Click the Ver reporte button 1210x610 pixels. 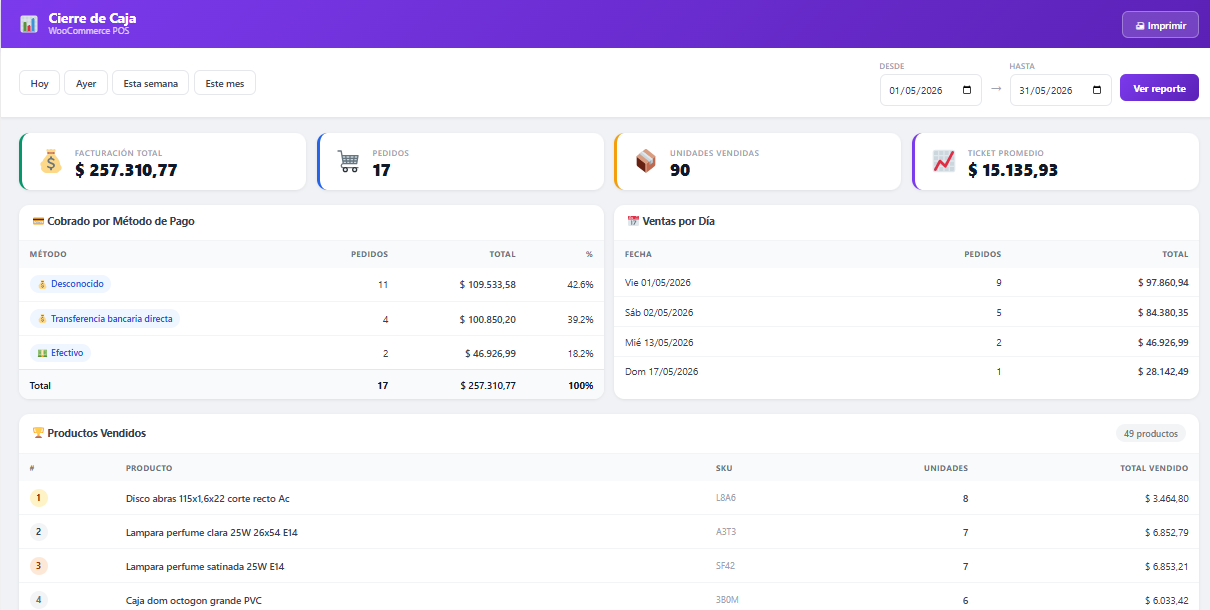(x=1159, y=88)
